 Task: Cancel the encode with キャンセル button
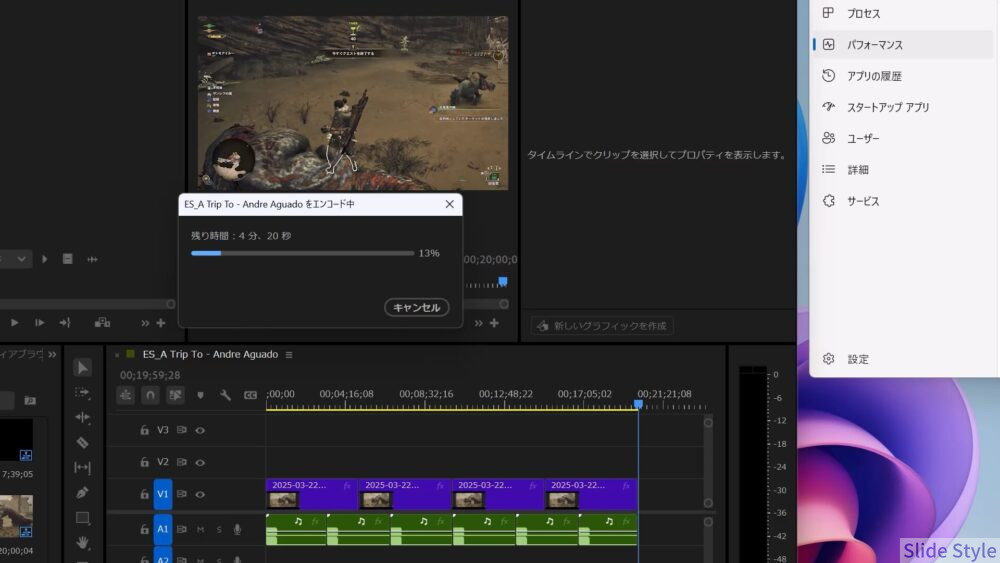(x=416, y=307)
